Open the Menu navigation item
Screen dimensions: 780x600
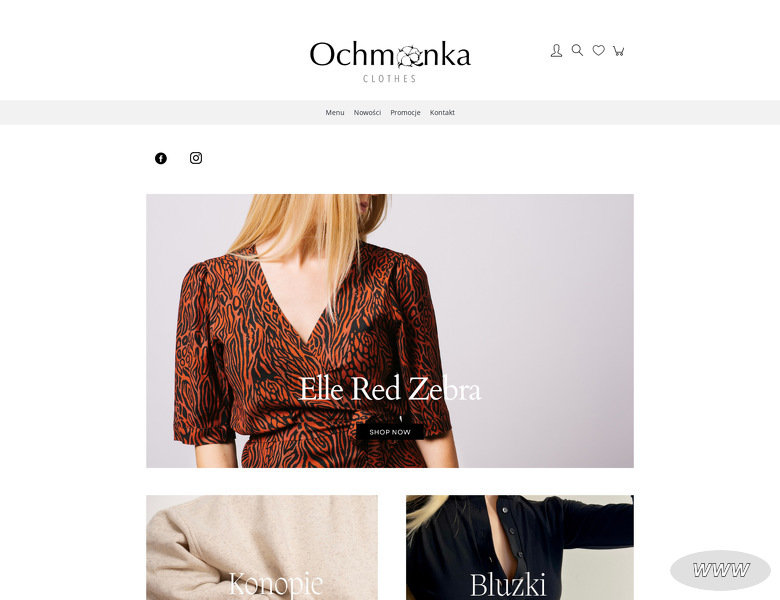tap(335, 112)
